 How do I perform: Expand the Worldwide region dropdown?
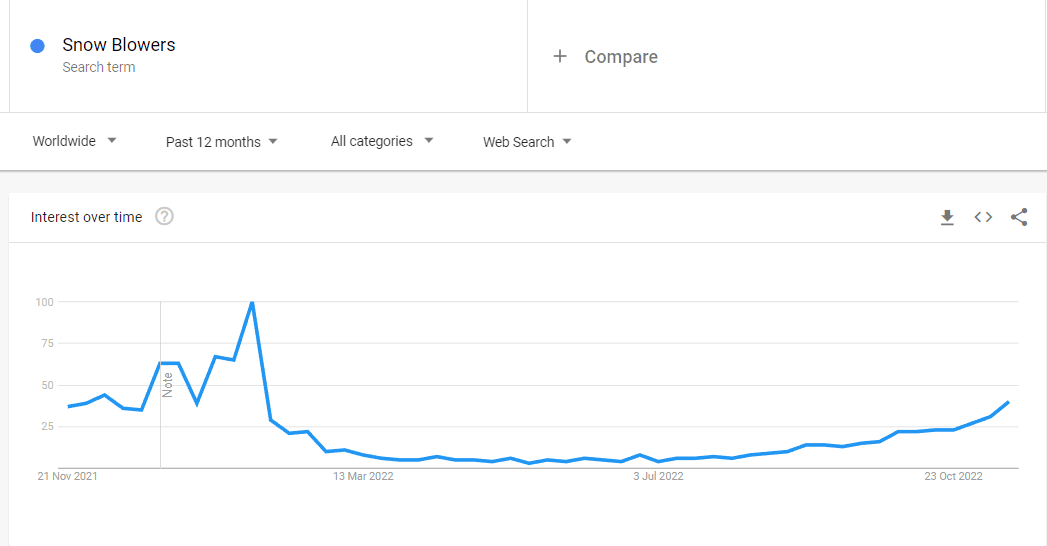click(x=75, y=141)
